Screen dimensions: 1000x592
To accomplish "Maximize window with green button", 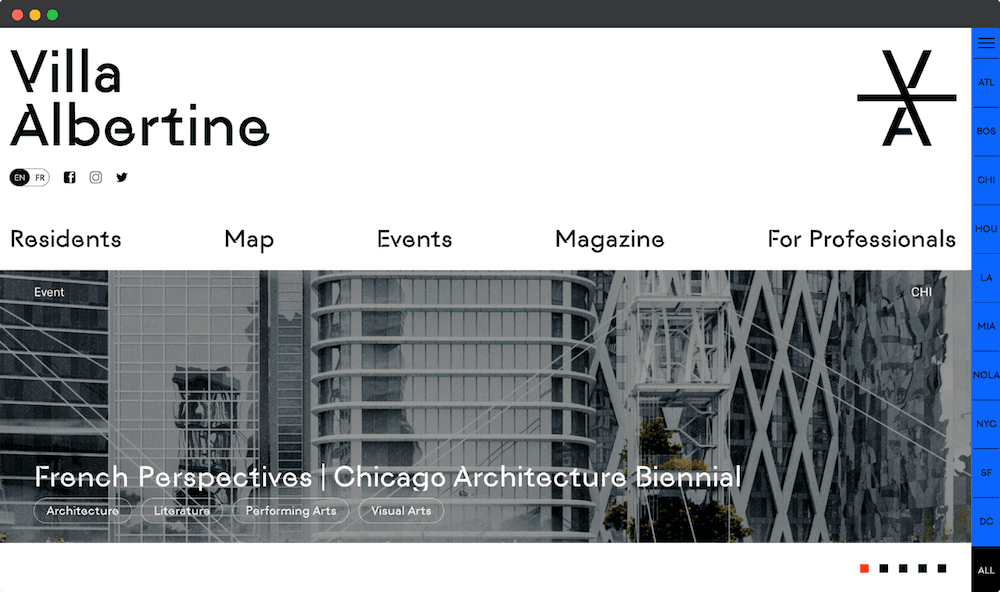I will point(52,15).
